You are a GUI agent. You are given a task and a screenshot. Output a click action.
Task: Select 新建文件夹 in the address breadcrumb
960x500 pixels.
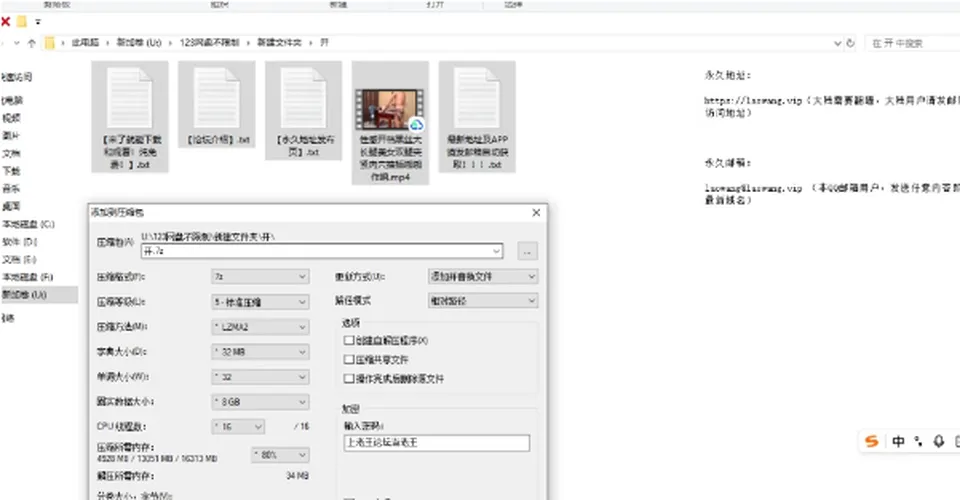[x=279, y=43]
